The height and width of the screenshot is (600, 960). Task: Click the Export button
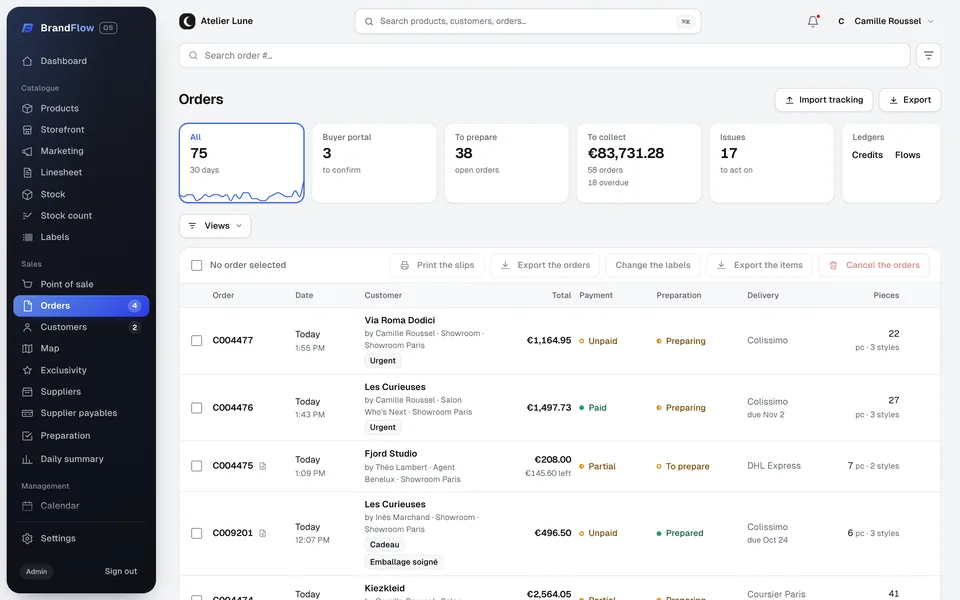coord(910,100)
